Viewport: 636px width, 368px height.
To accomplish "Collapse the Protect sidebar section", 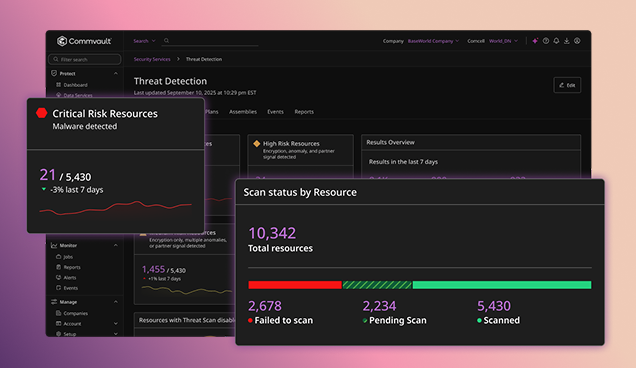I will point(116,73).
